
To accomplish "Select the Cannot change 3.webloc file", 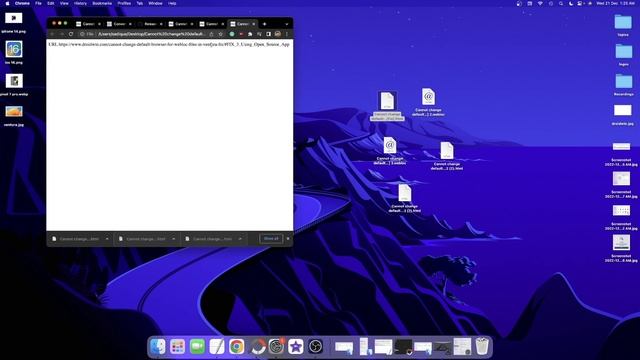I will (x=390, y=151).
